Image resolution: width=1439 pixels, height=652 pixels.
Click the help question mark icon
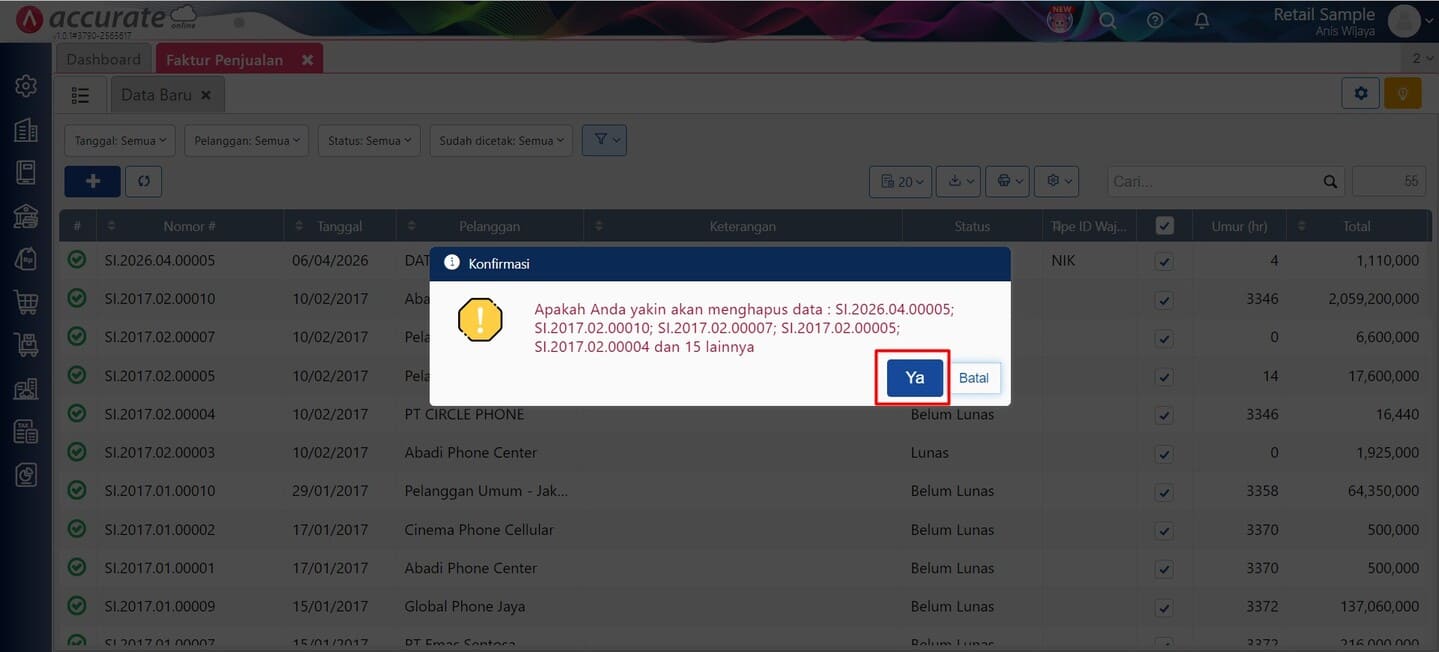[1154, 20]
